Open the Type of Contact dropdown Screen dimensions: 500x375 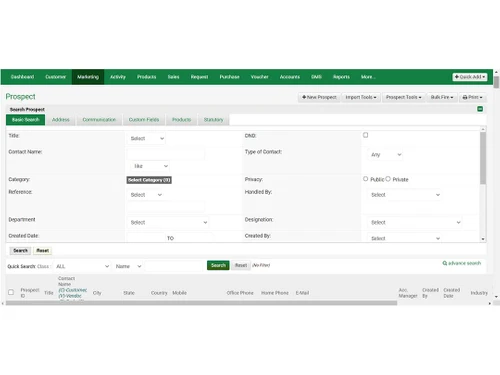[386, 155]
